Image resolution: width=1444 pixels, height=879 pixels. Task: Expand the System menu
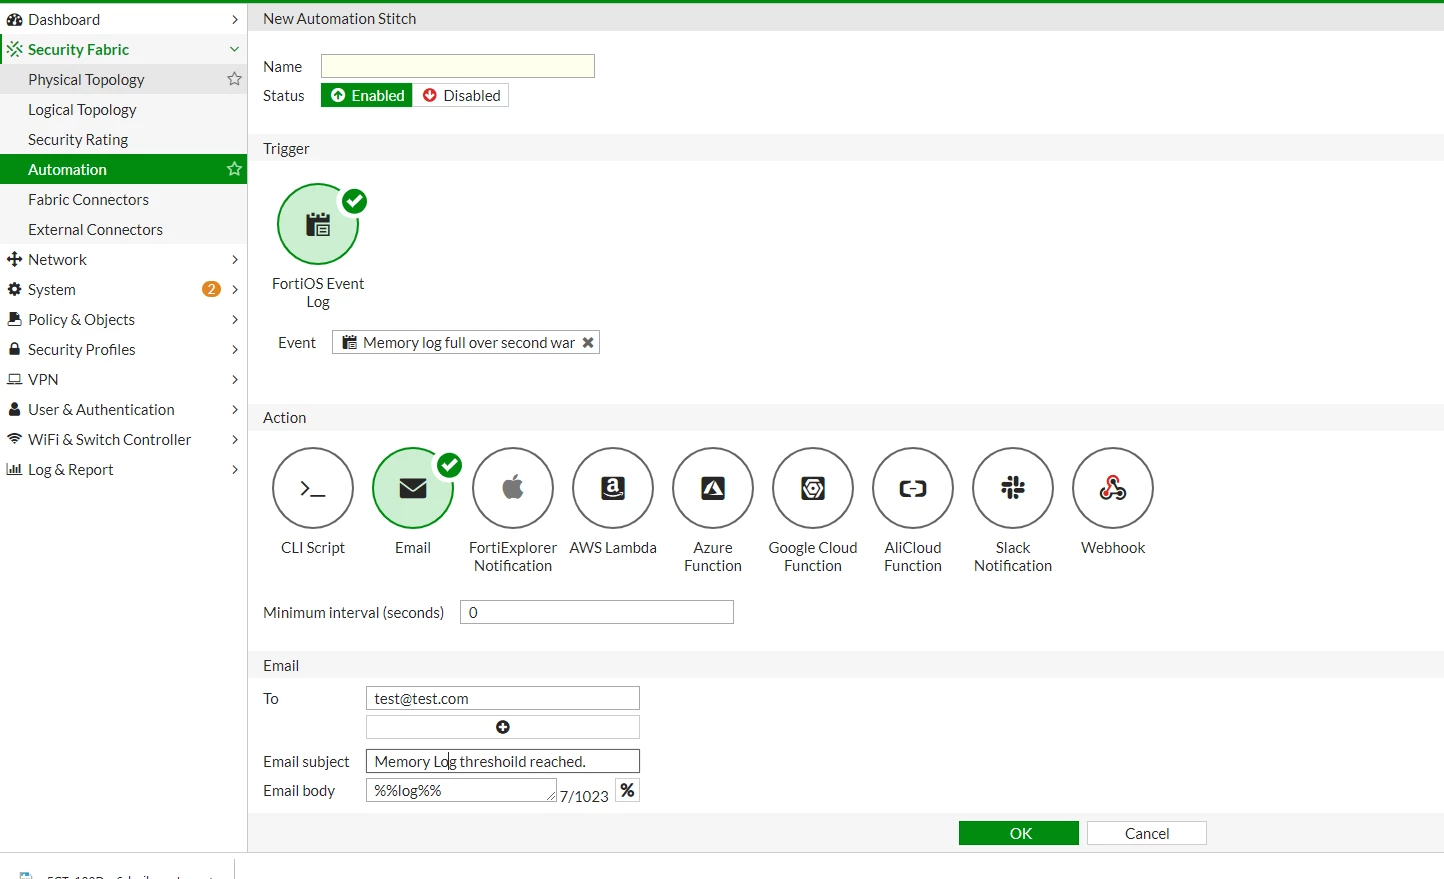point(123,289)
